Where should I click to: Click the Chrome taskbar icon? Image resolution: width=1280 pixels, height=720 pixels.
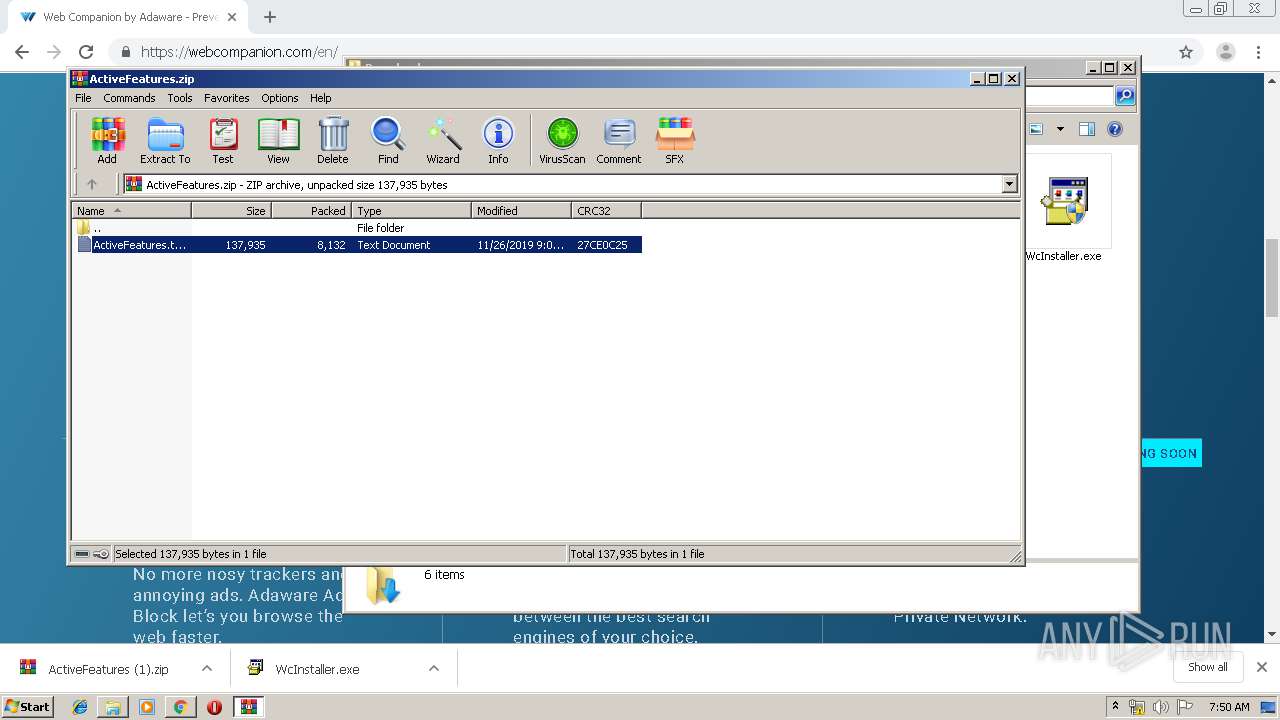point(180,707)
